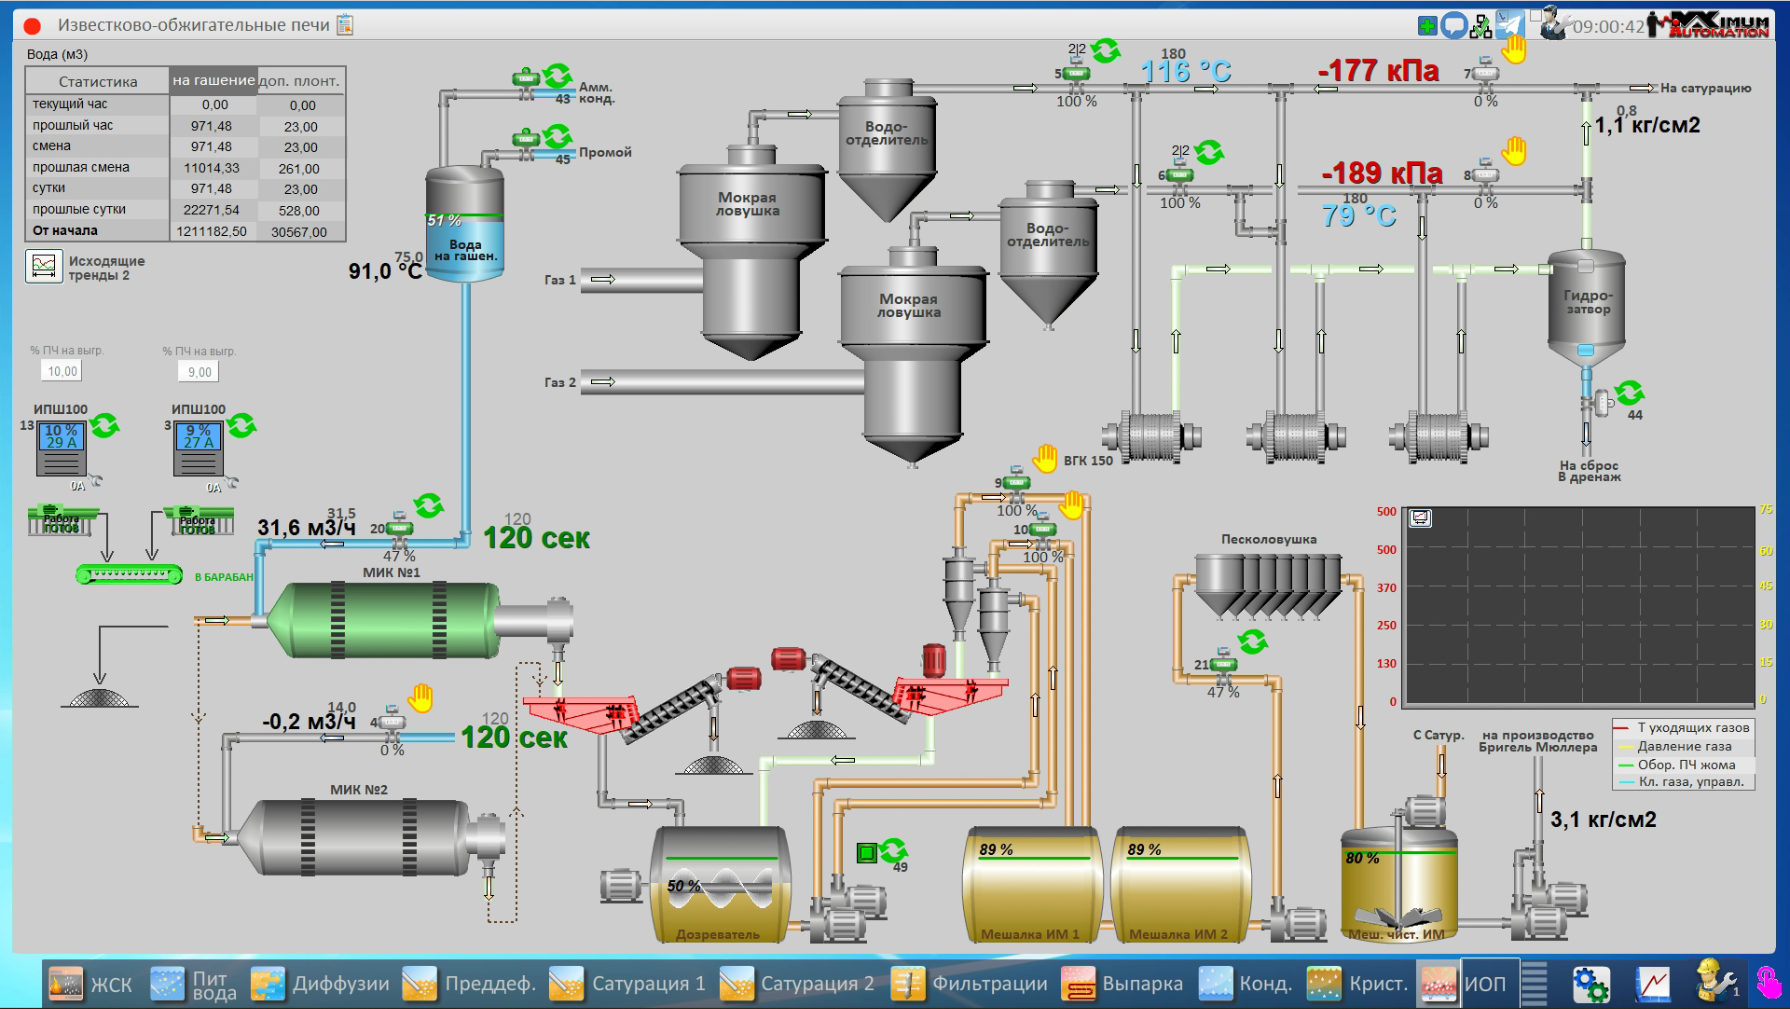Click the worker with wrench service icon

[x=1716, y=982]
